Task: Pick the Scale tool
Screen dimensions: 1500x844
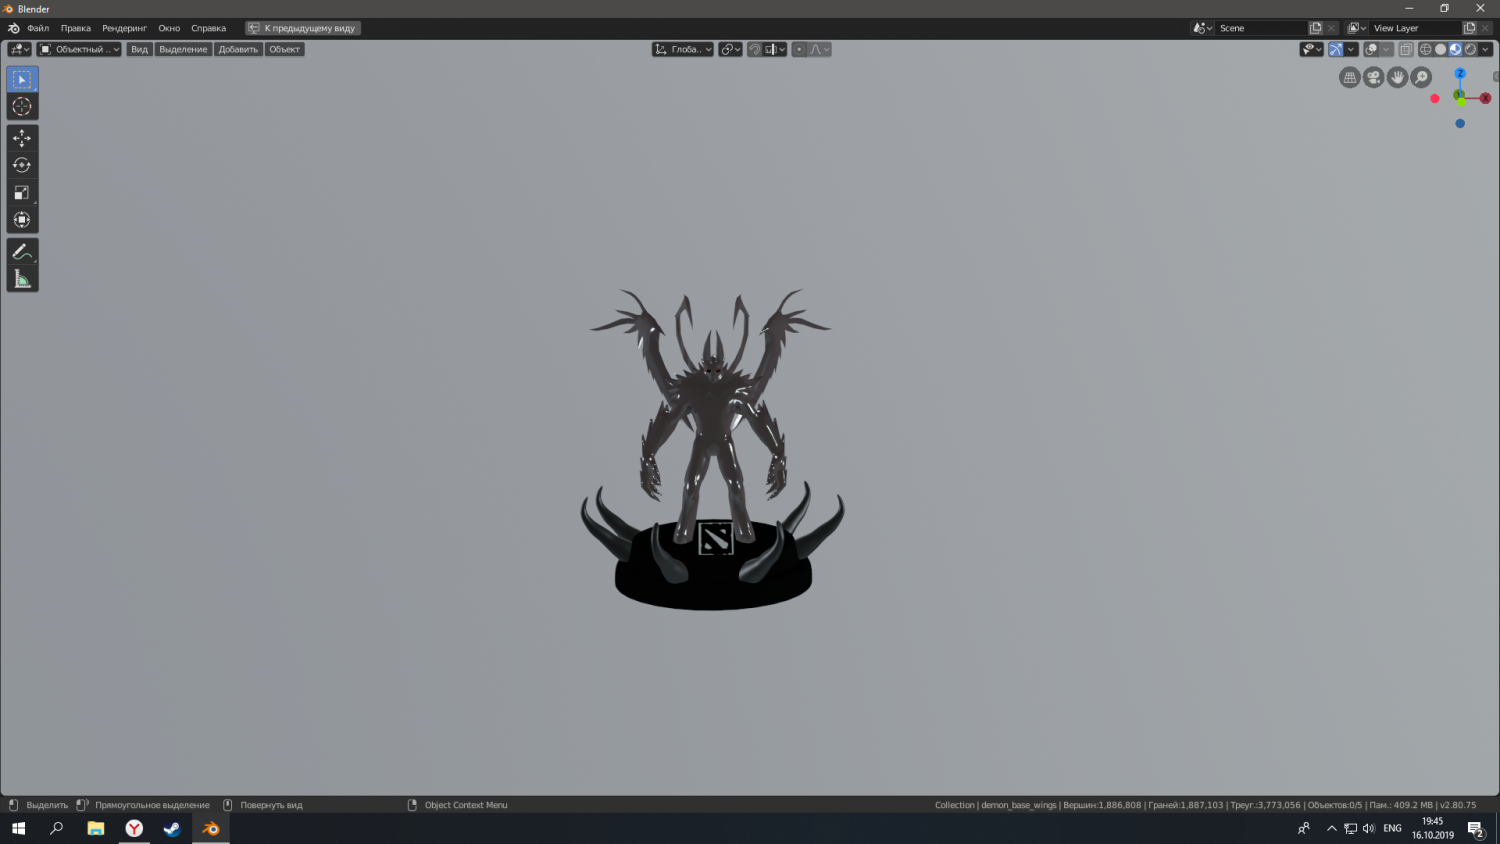Action: coord(22,193)
